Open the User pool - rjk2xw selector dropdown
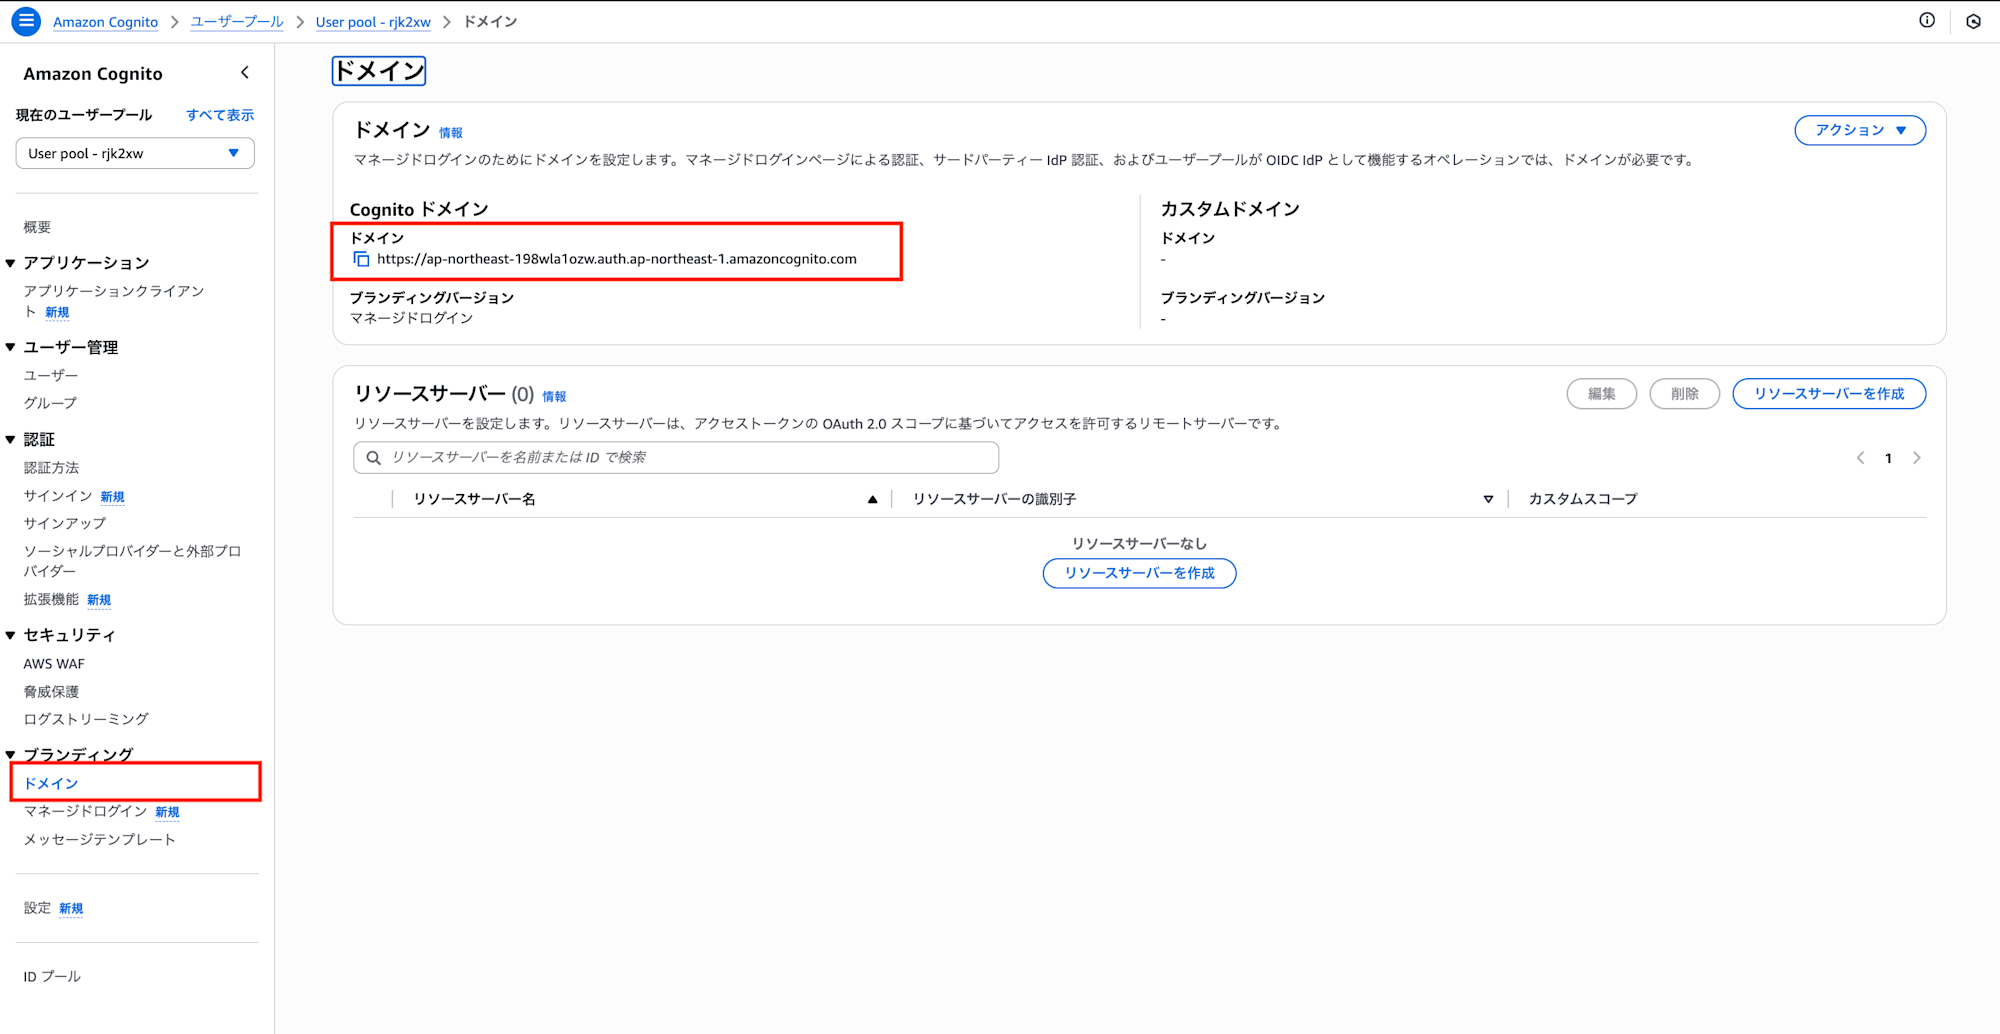The height and width of the screenshot is (1034, 2000). pyautogui.click(x=135, y=153)
